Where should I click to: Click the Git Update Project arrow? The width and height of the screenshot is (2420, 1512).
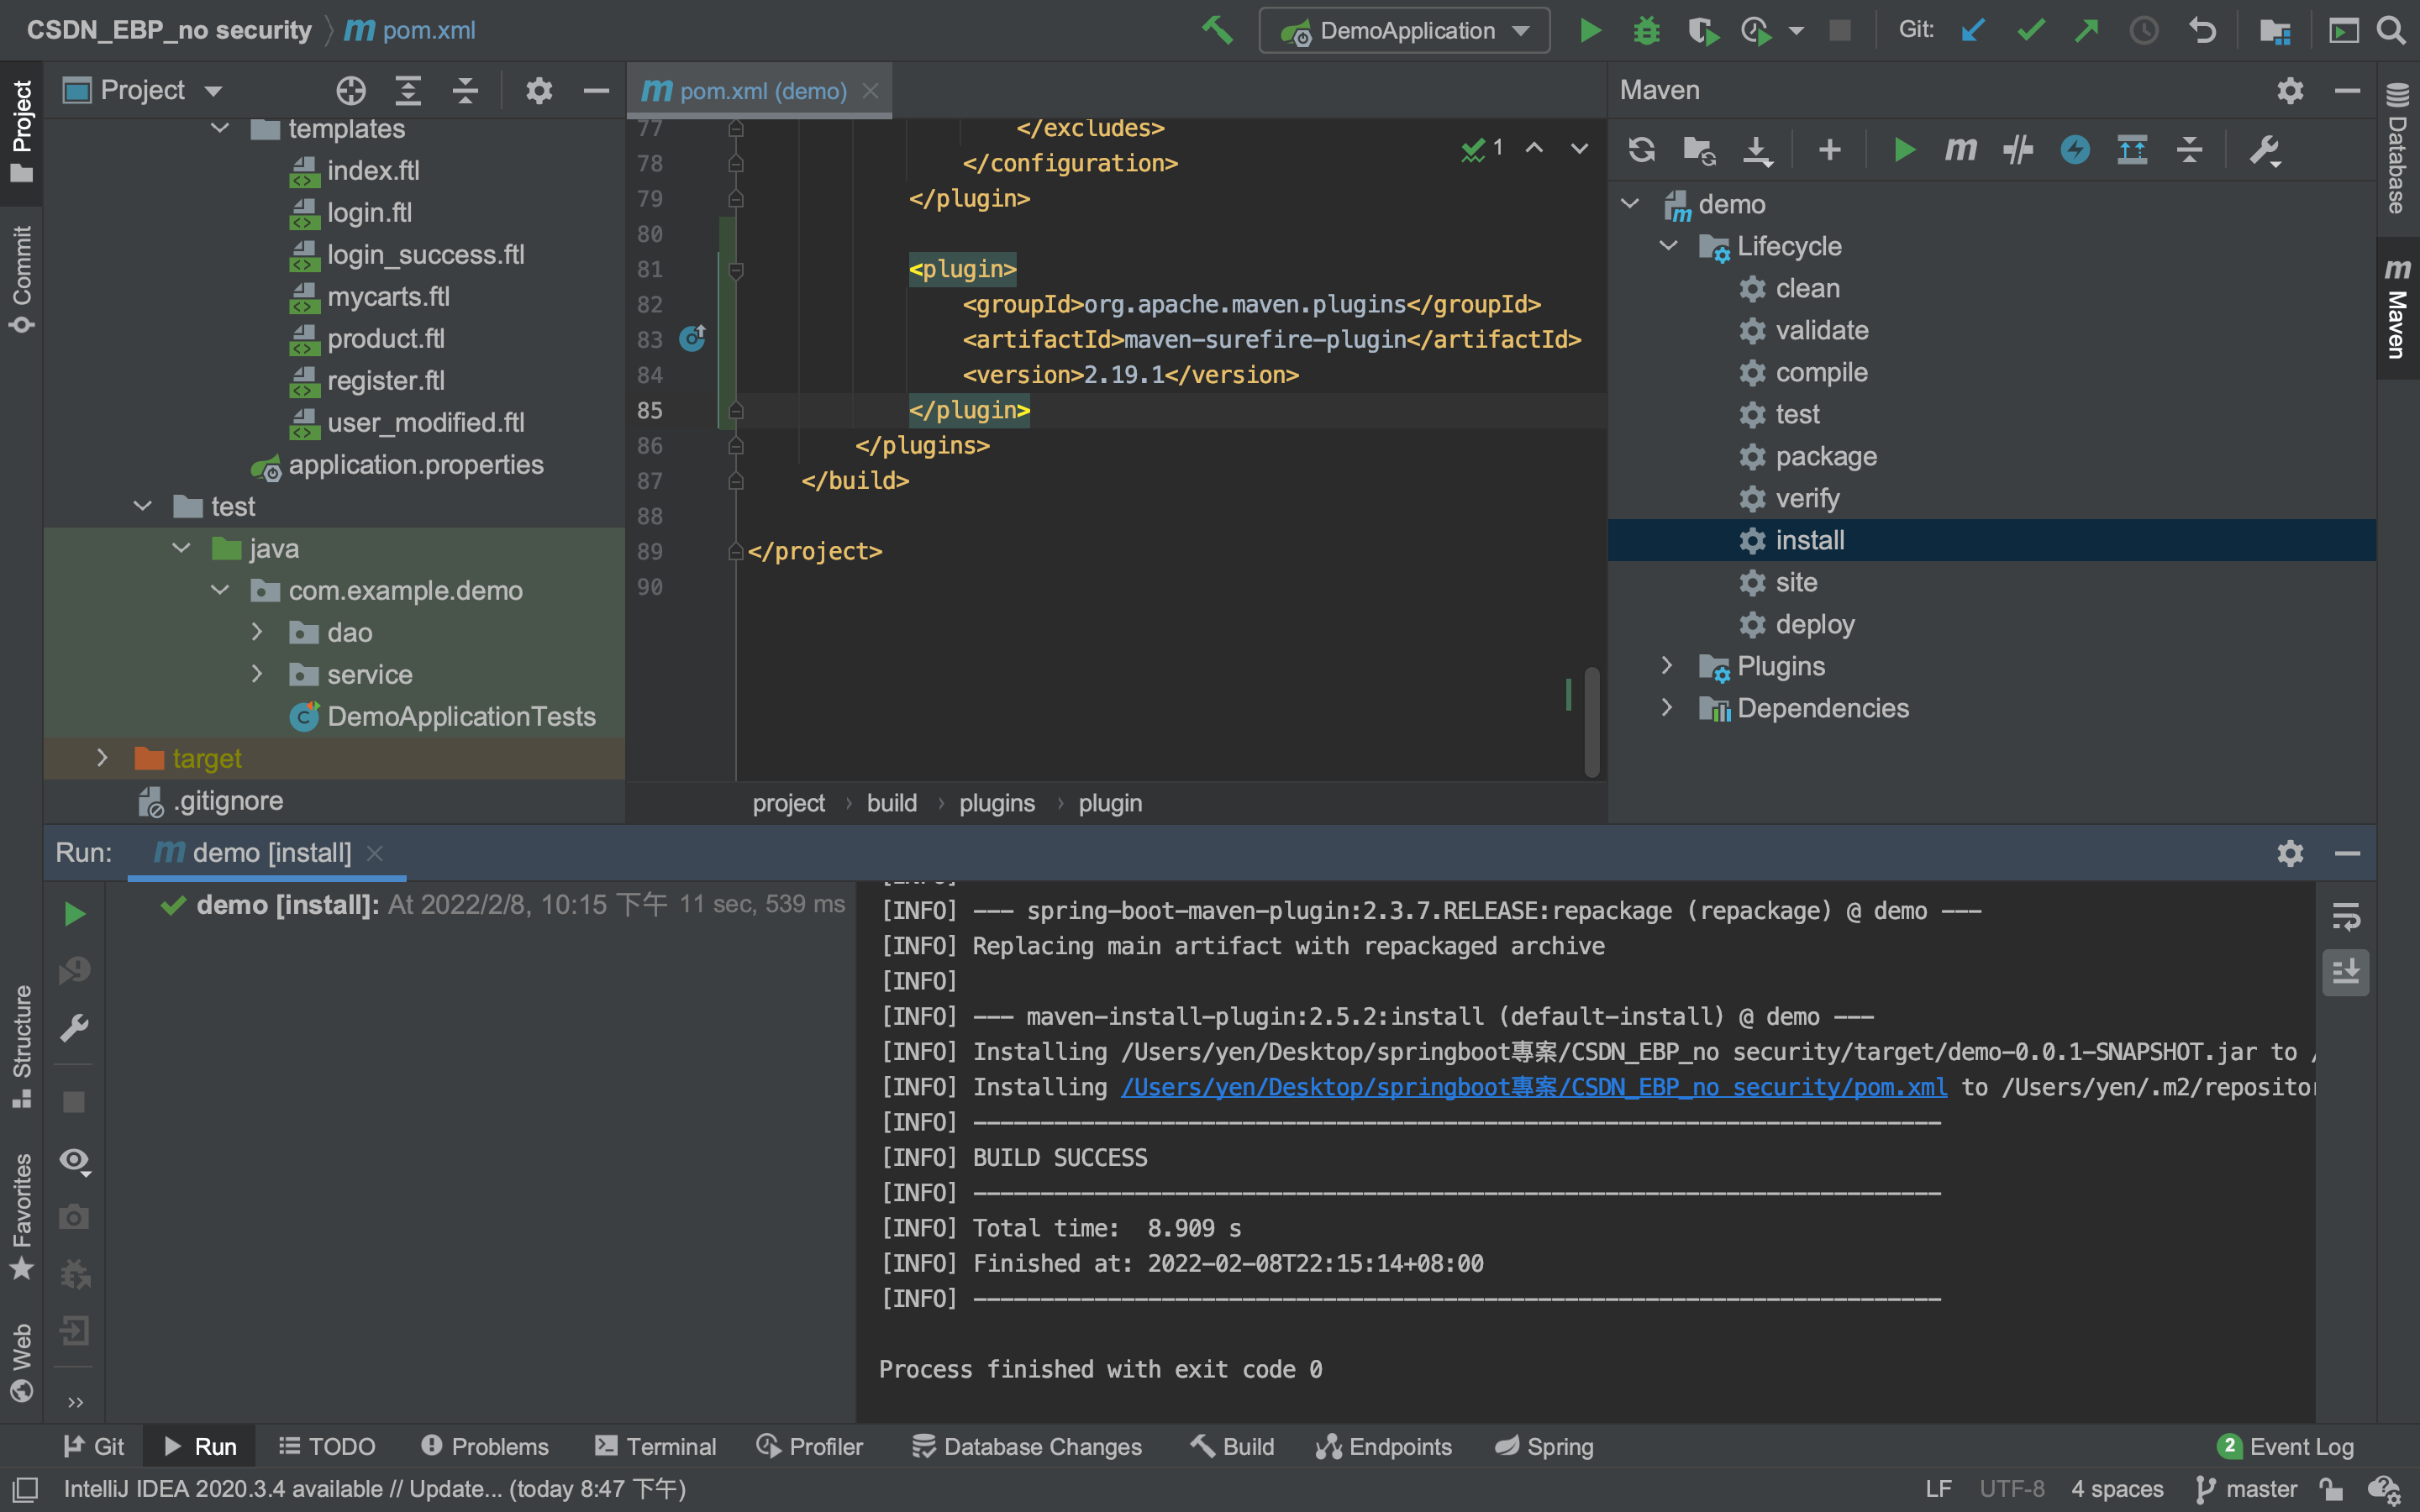(1972, 30)
